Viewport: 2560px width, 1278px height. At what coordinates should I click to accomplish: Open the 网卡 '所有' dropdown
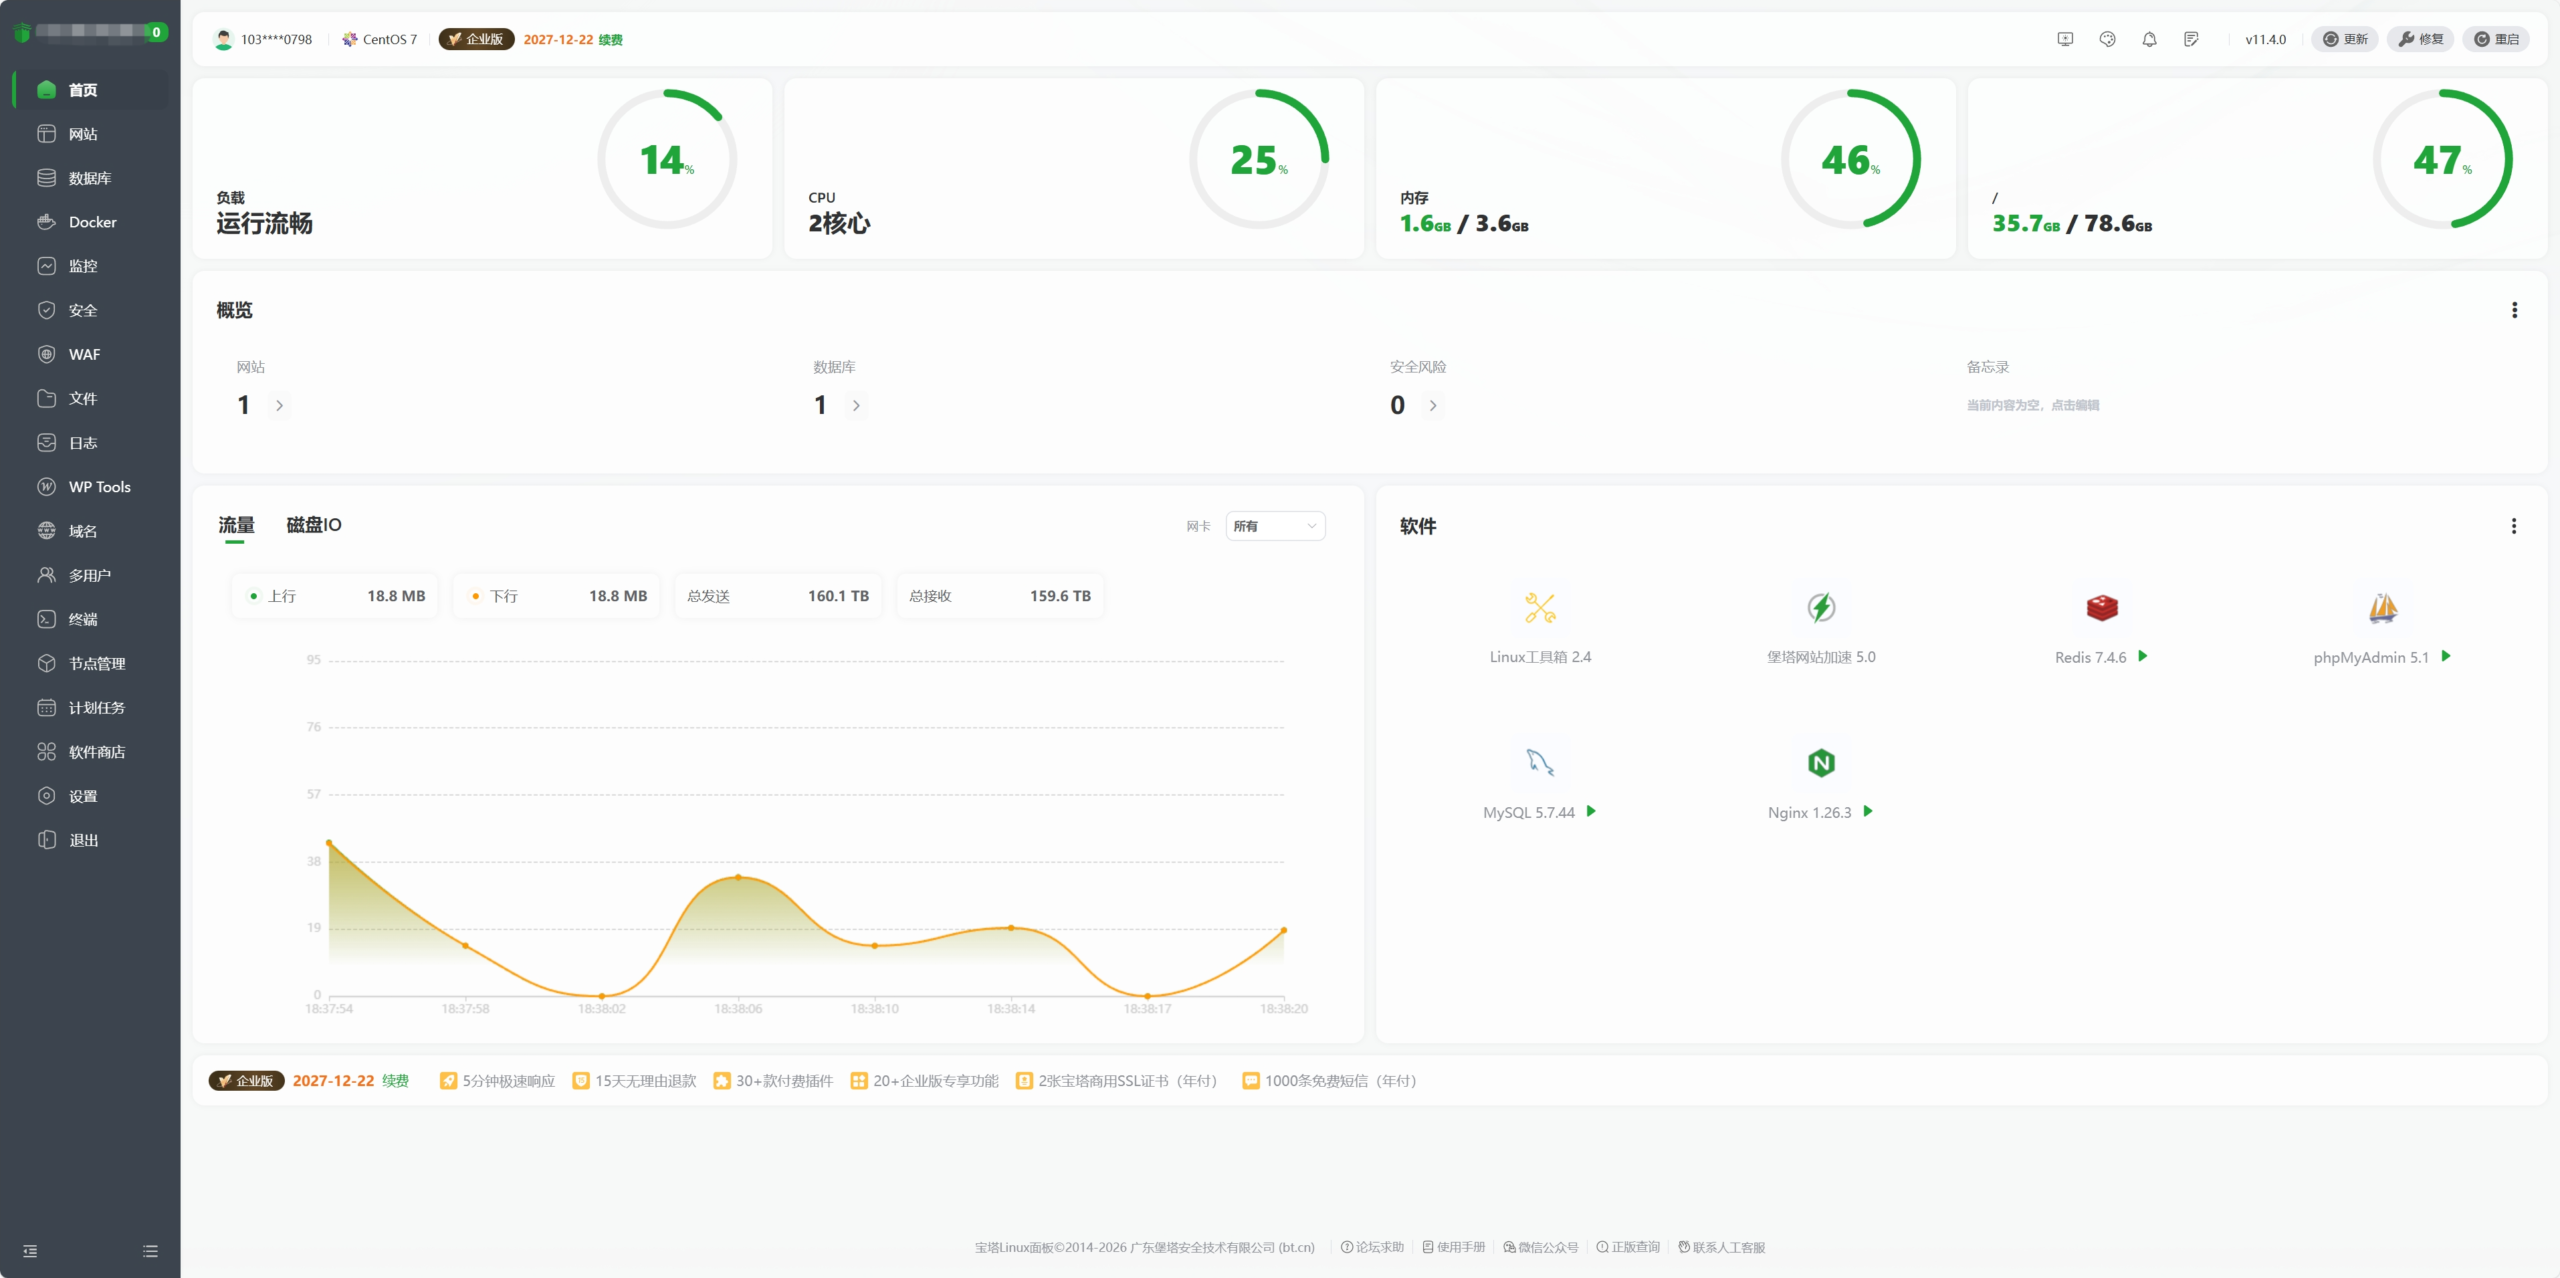click(x=1275, y=525)
